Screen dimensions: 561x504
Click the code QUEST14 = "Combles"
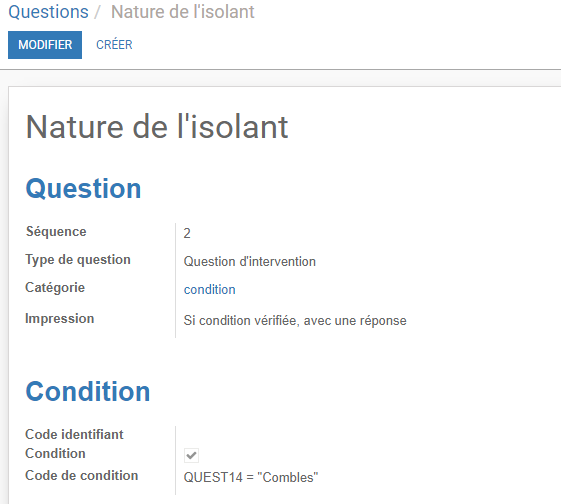click(x=250, y=477)
